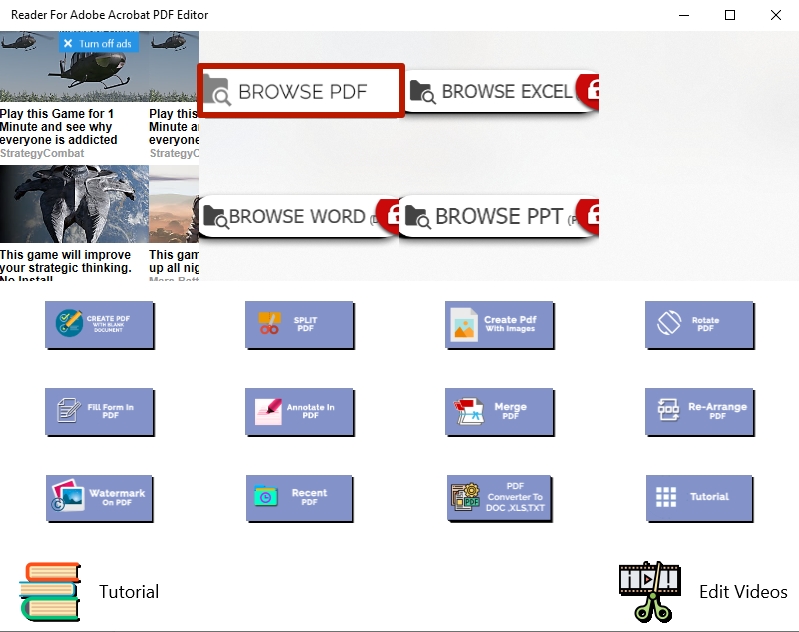
Task: Open Create Pdf With Images tool
Action: click(499, 324)
